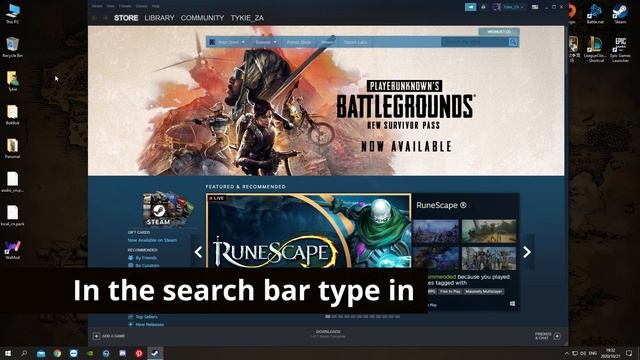The width and height of the screenshot is (640, 360).
Task: Open the View menu in the title bar
Action: 111,6
